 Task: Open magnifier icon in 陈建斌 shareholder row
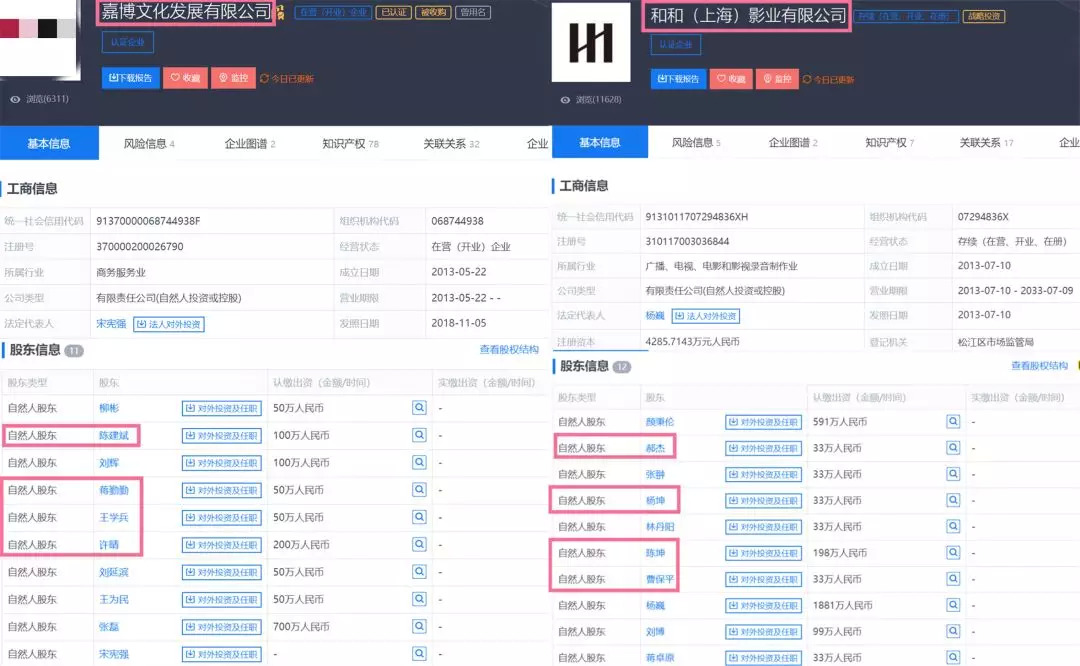point(419,435)
